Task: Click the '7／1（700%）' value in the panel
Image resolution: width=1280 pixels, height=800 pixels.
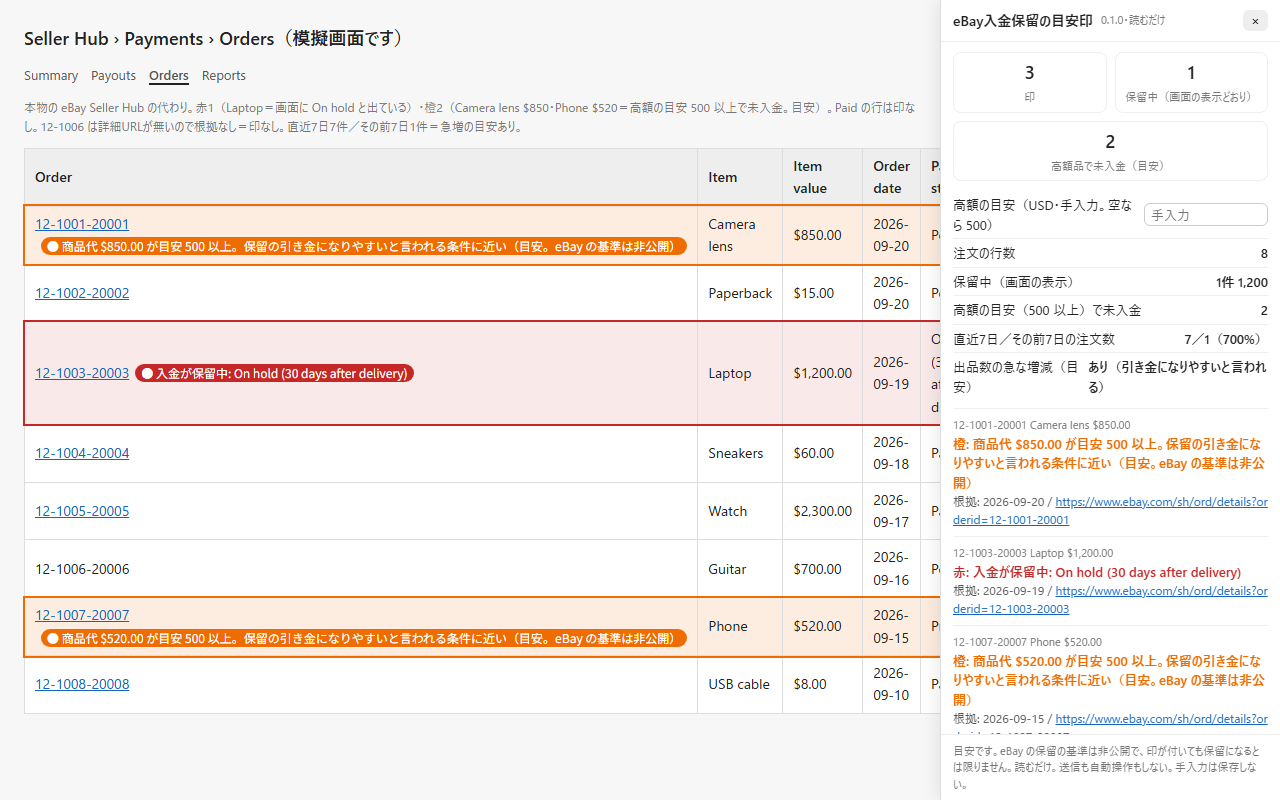Action: point(1225,339)
